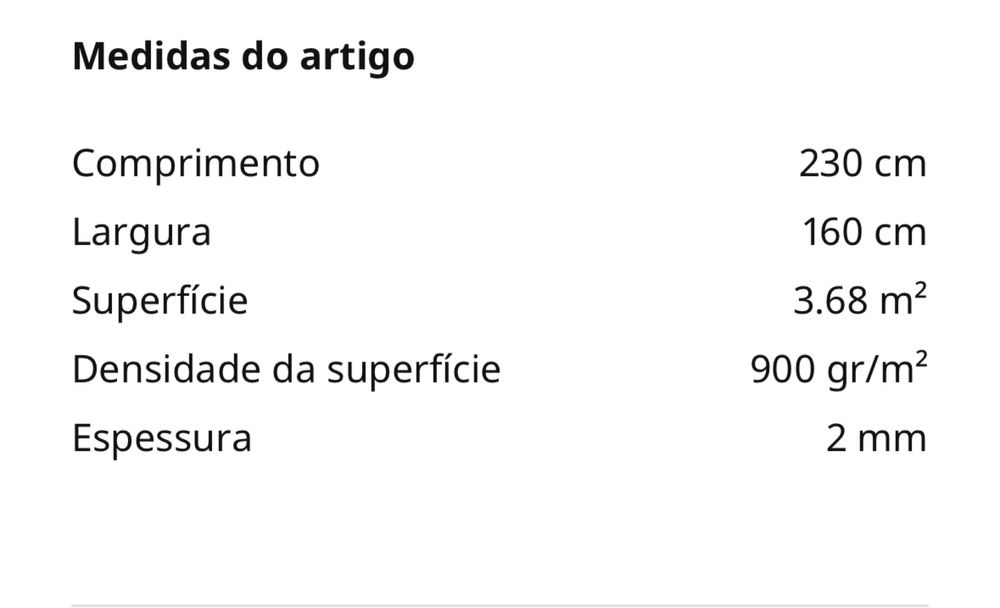1000x608 pixels.
Task: Click the horizontal divider line below the measurements
Action: point(500,604)
